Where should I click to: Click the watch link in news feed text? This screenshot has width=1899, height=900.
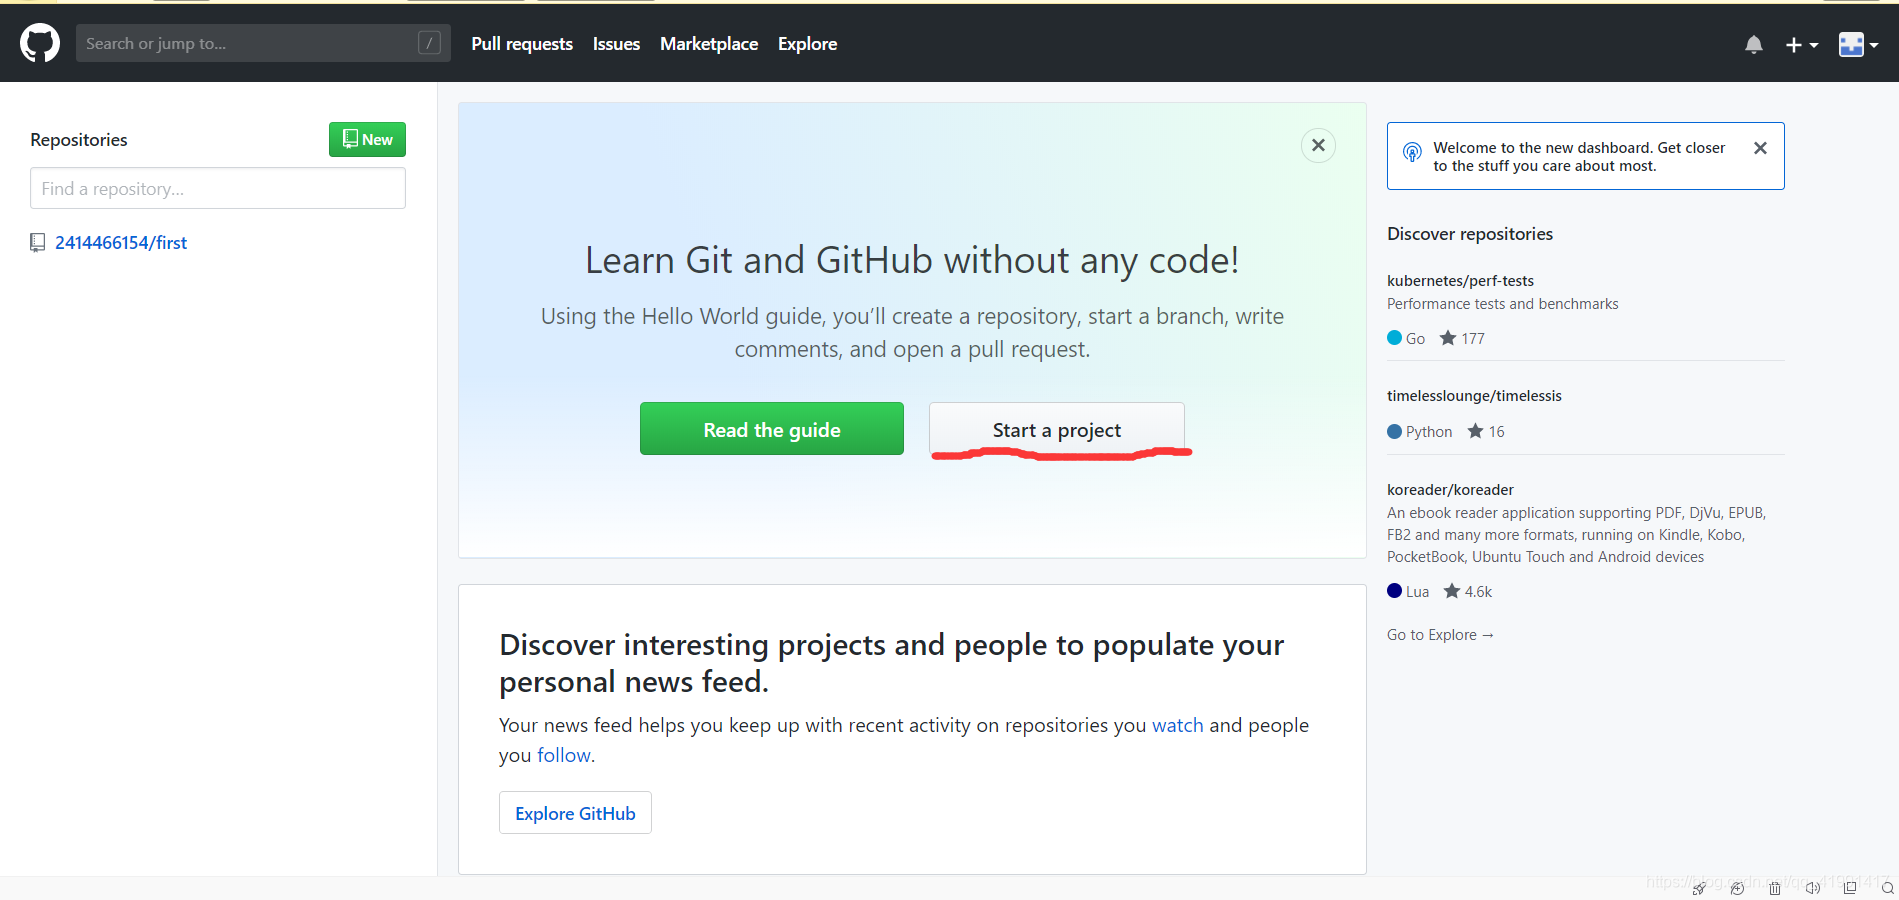click(x=1178, y=725)
